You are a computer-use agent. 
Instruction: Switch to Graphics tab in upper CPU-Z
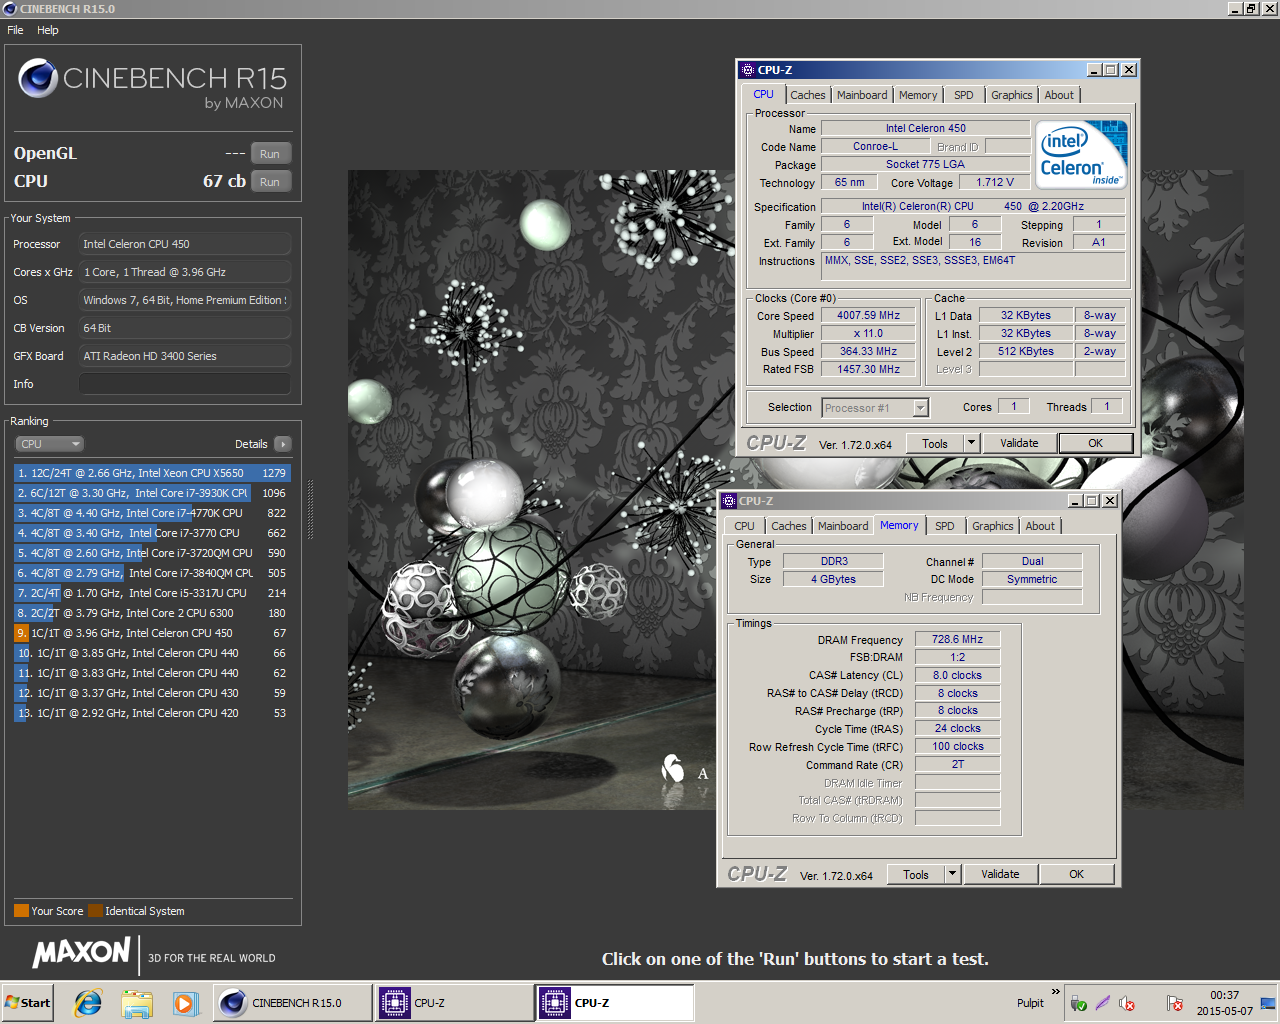[1012, 95]
